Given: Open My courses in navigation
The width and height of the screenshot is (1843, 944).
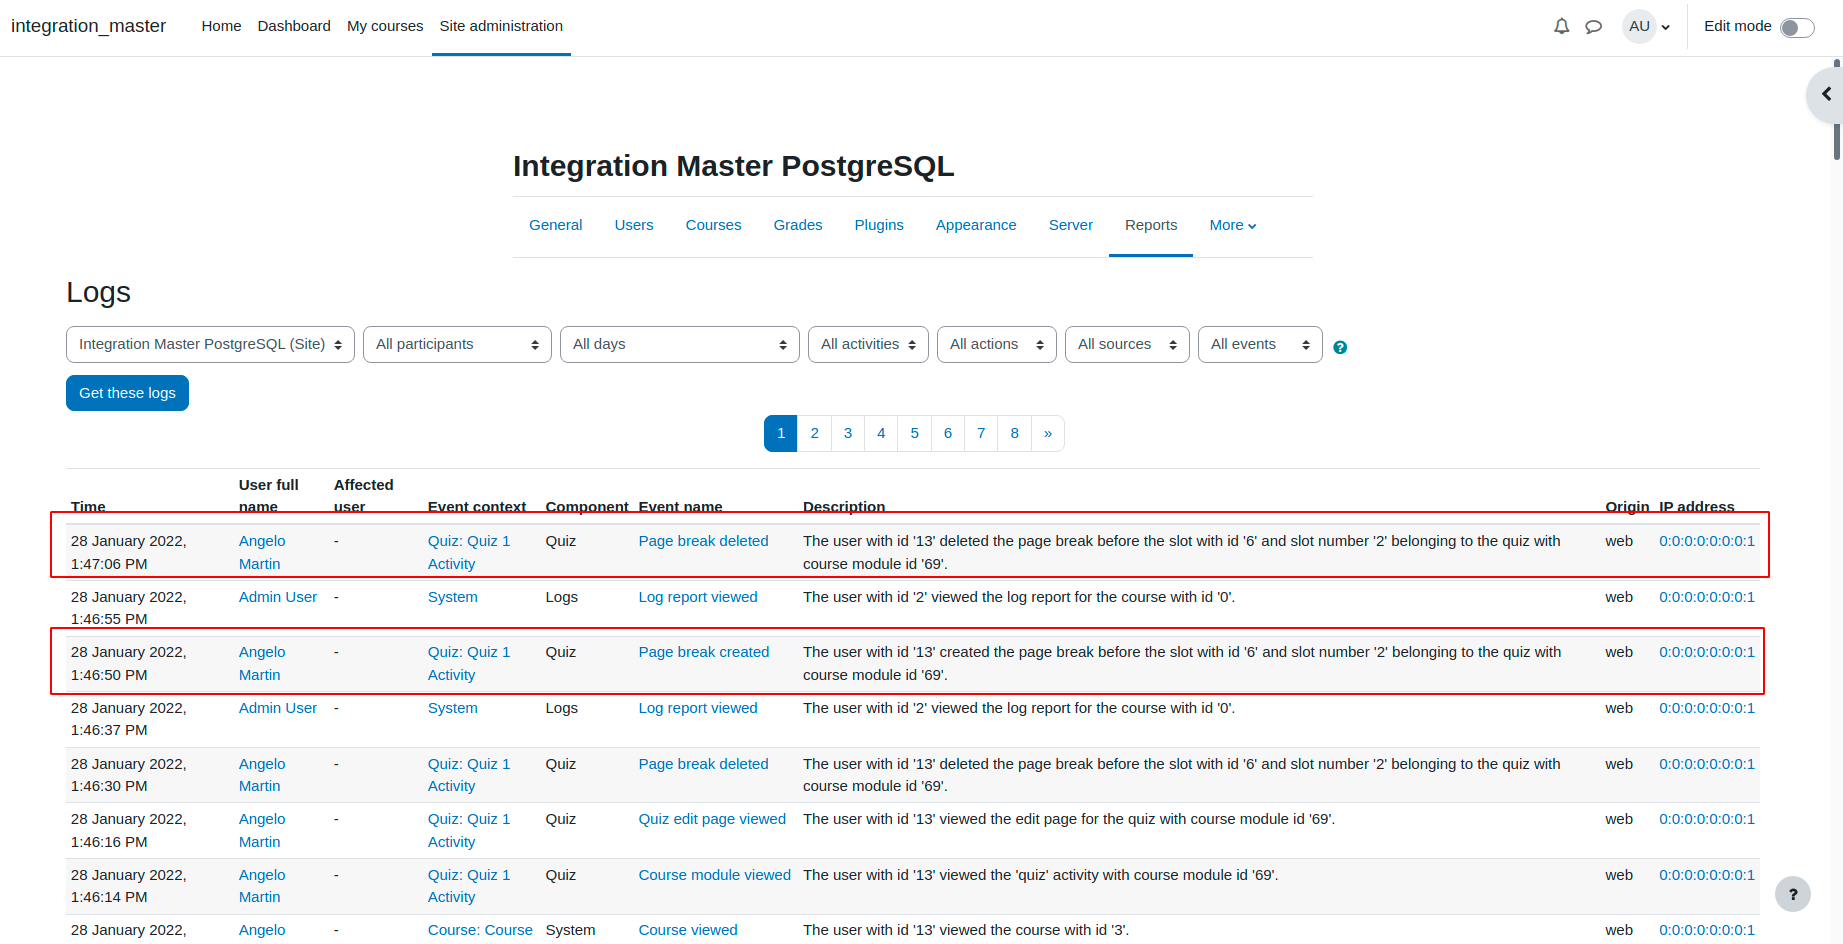Looking at the screenshot, I should [x=385, y=26].
